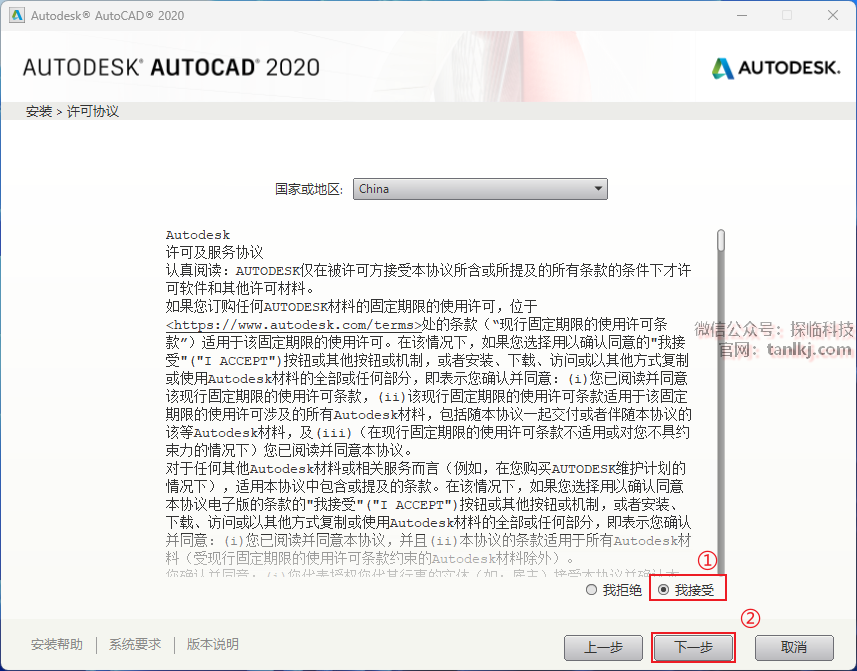This screenshot has height=671, width=857.
Task: Click the 许可协议 breadcrumb text
Action: [93, 111]
